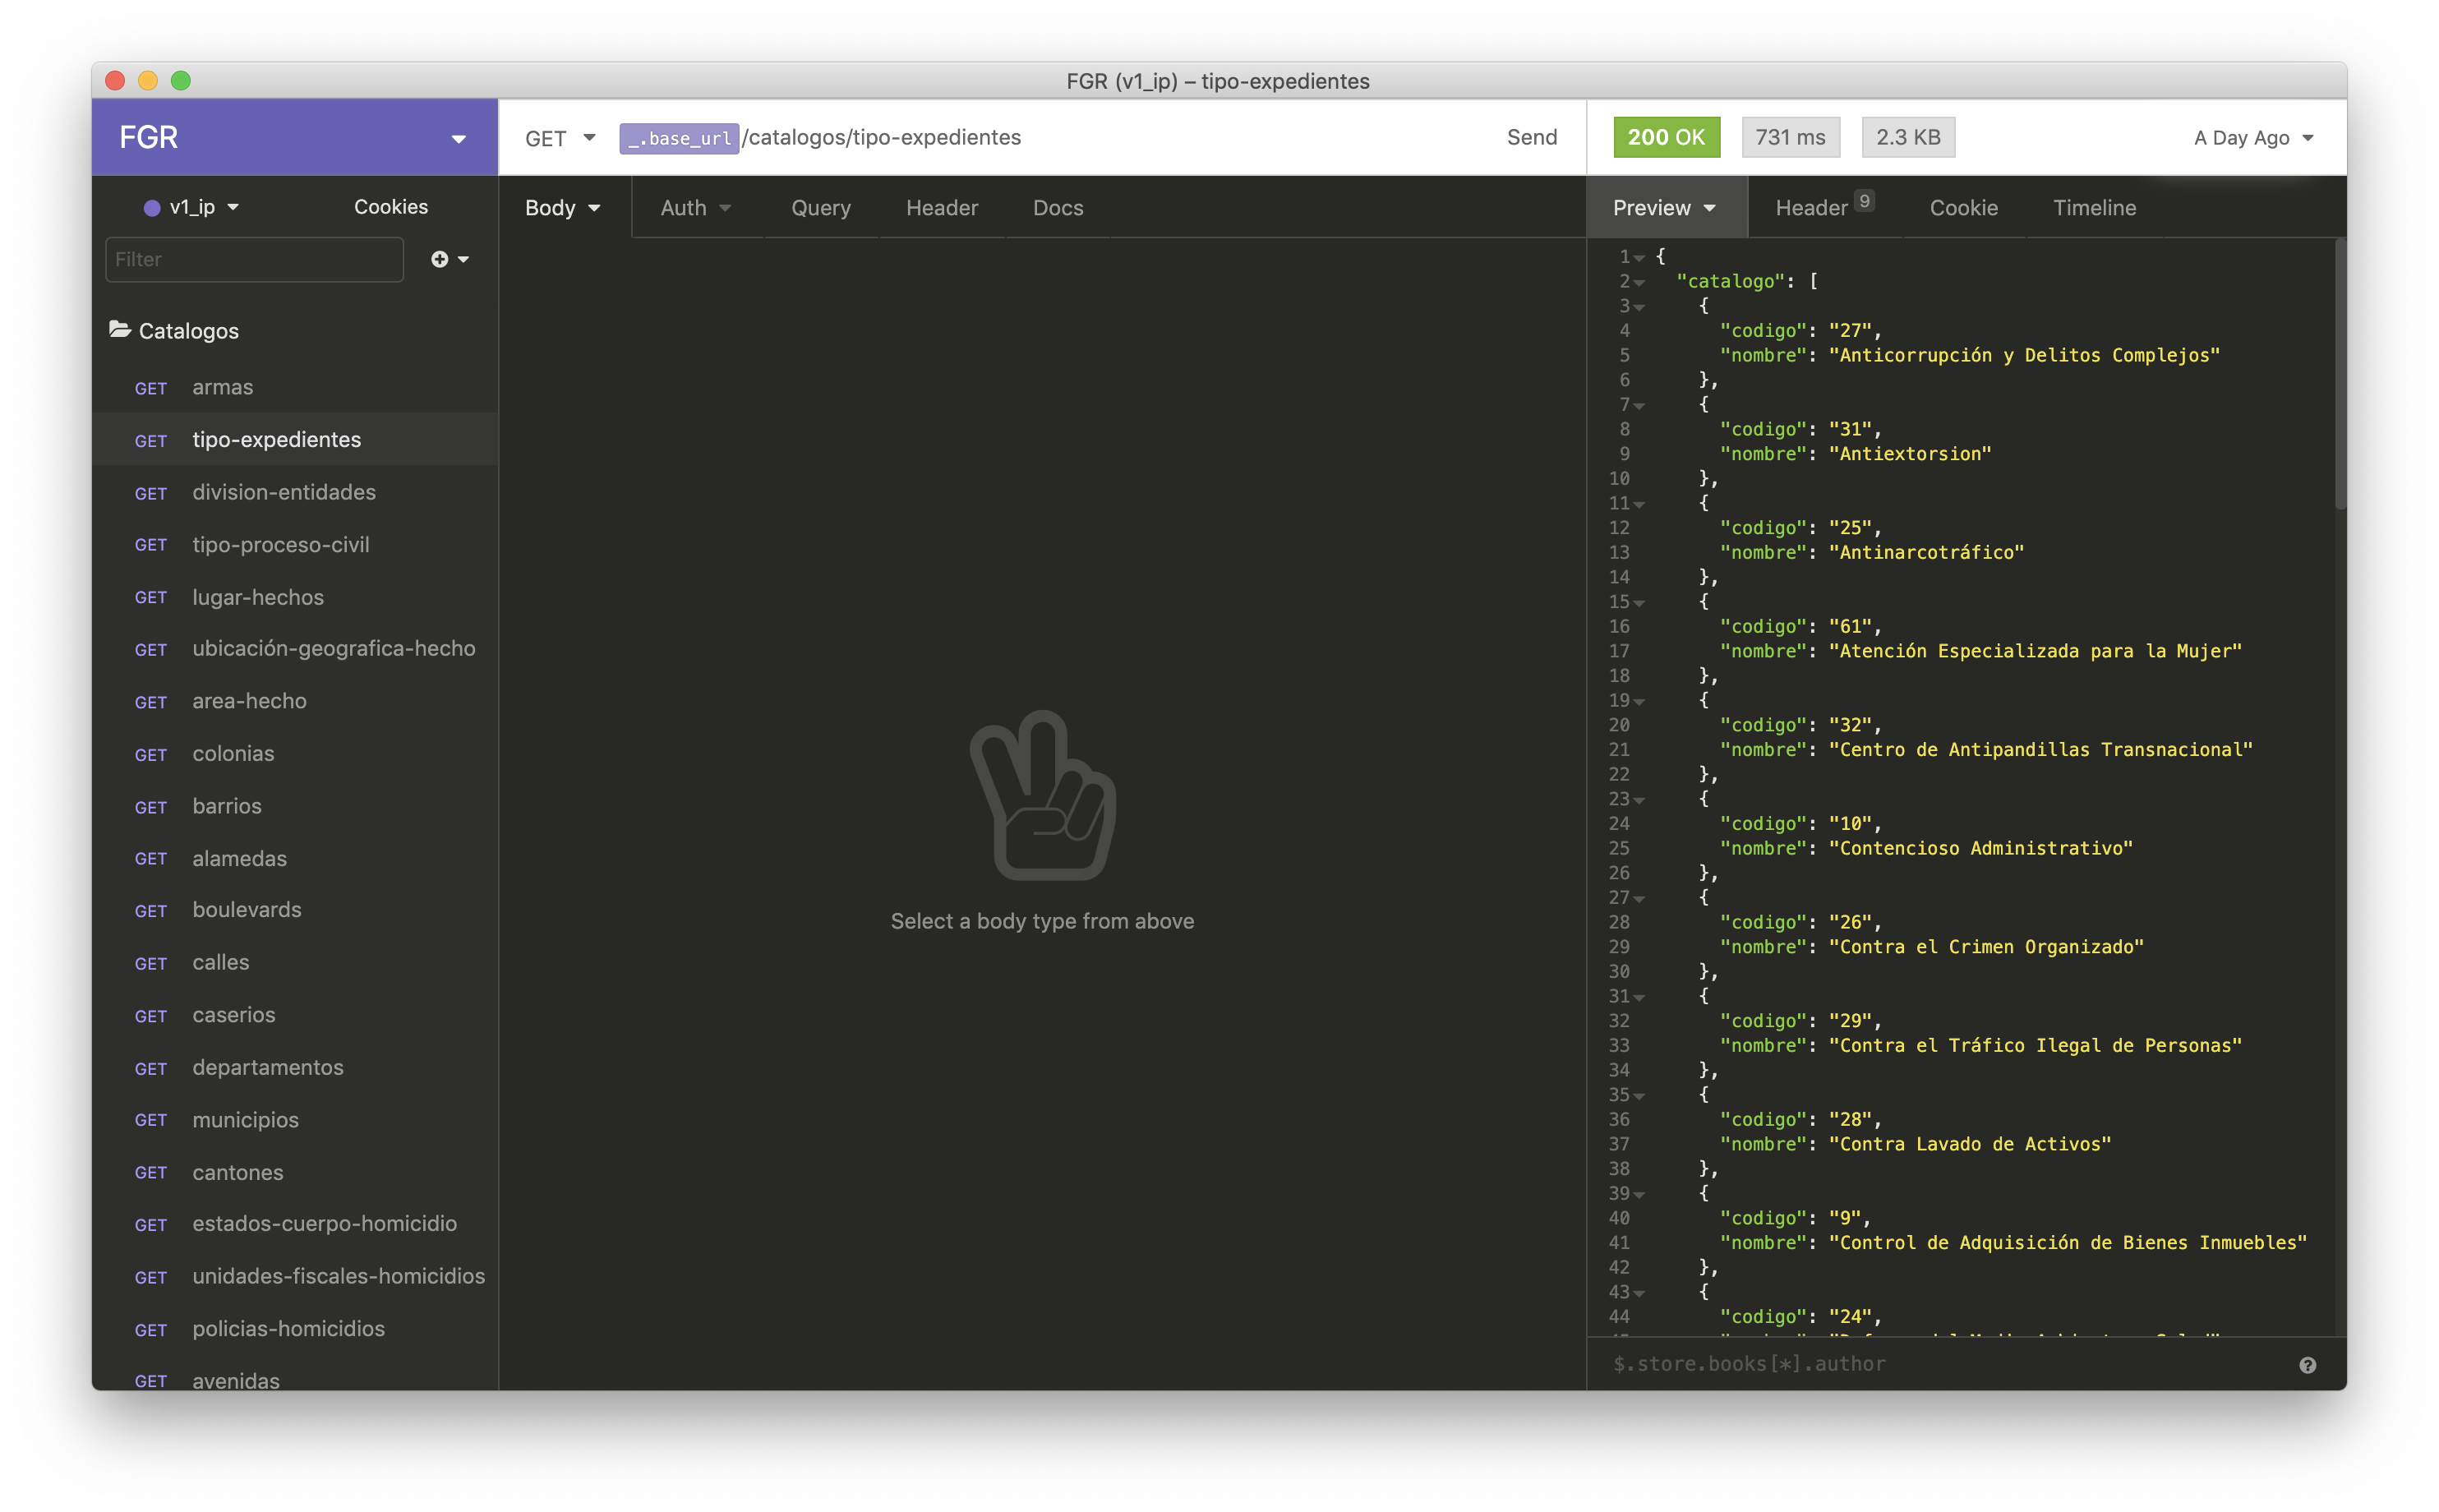Open the FGR workspace dropdown
Screen dimensions: 2439x1512
[458, 138]
